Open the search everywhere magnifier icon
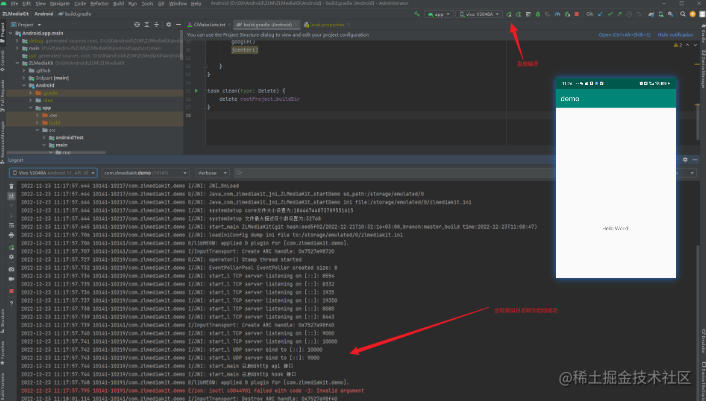Viewport: 706px width, 401px height. [x=683, y=14]
